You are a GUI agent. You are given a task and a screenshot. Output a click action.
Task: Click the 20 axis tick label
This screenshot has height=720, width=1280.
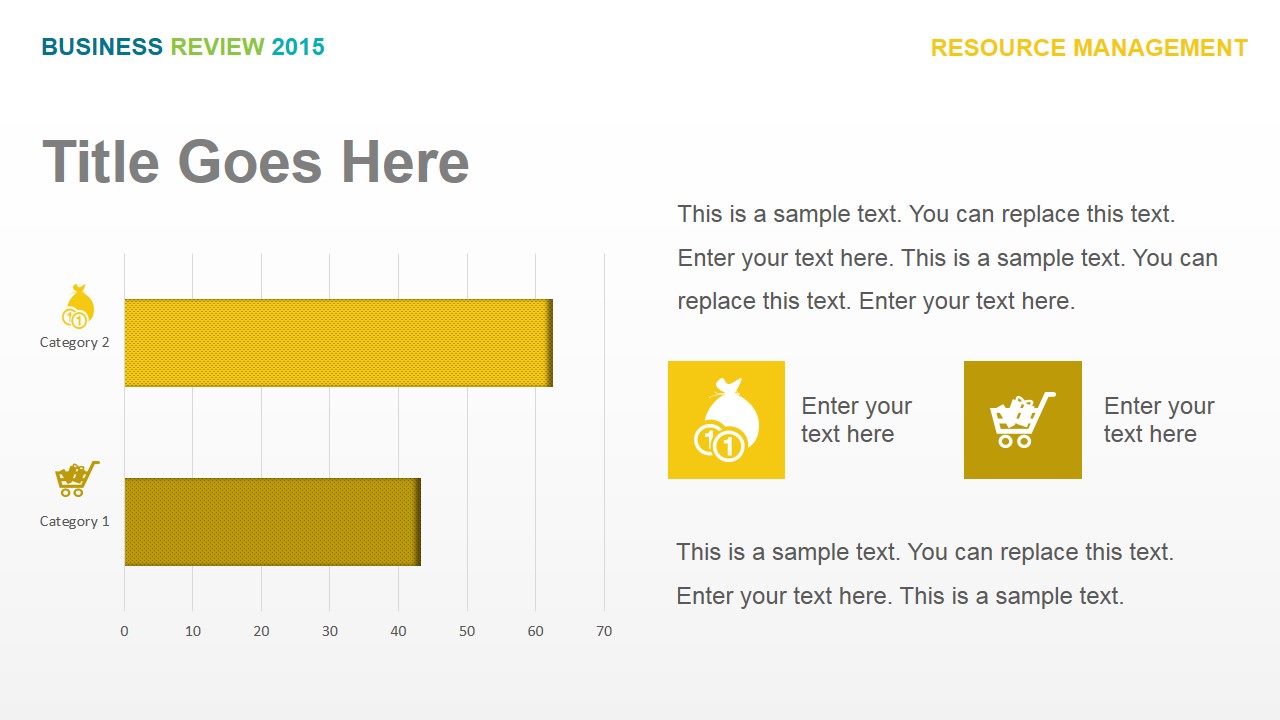coord(261,631)
